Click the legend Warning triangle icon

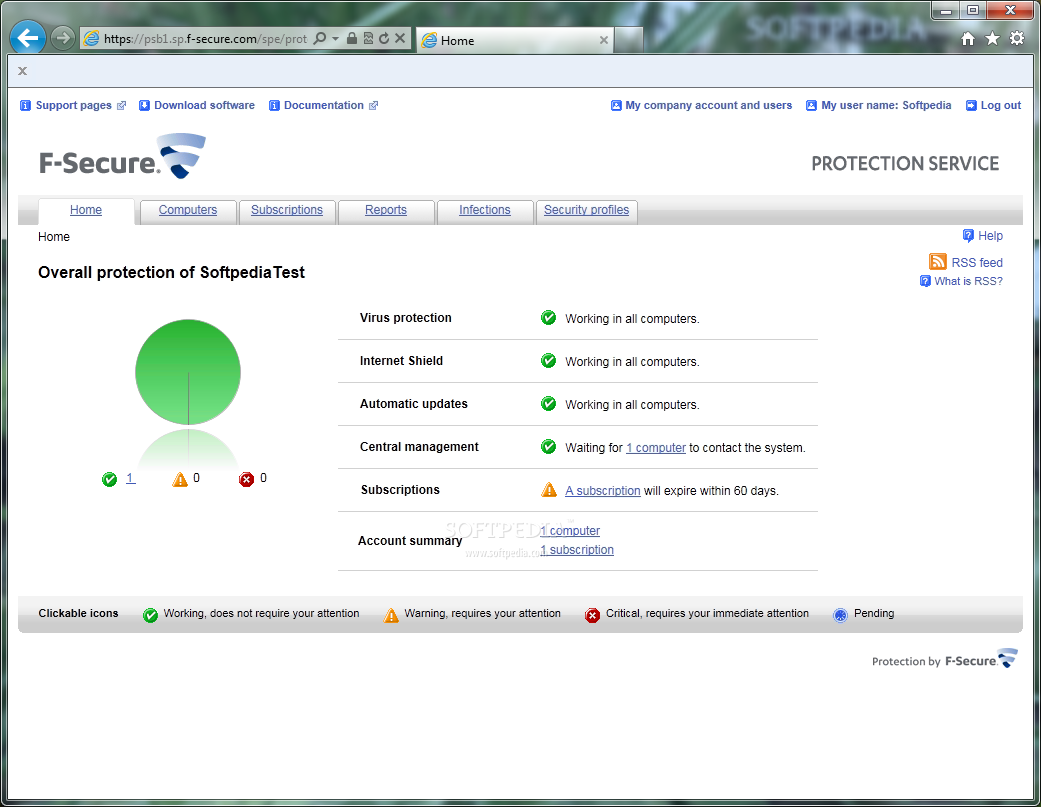tap(392, 615)
